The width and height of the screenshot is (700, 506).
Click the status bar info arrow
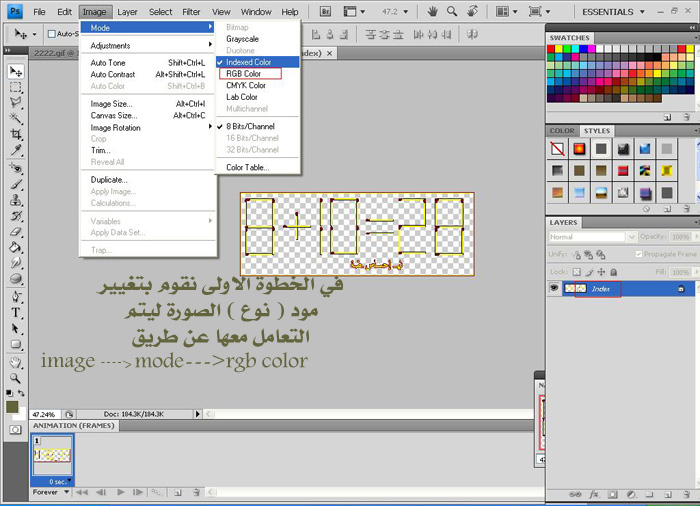tap(197, 414)
